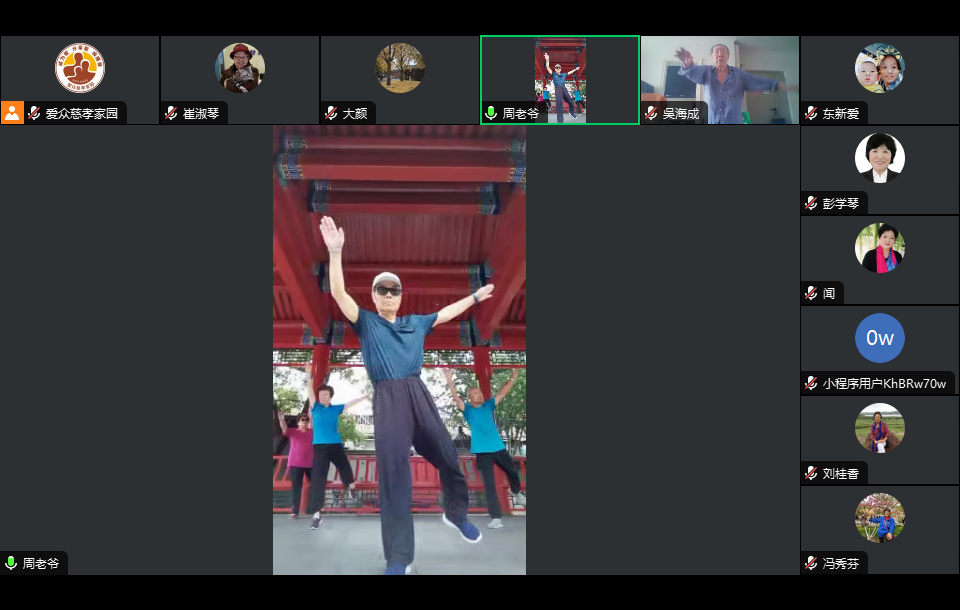Select the blue 0w avatar circle
The width and height of the screenshot is (960, 610).
(x=880, y=338)
